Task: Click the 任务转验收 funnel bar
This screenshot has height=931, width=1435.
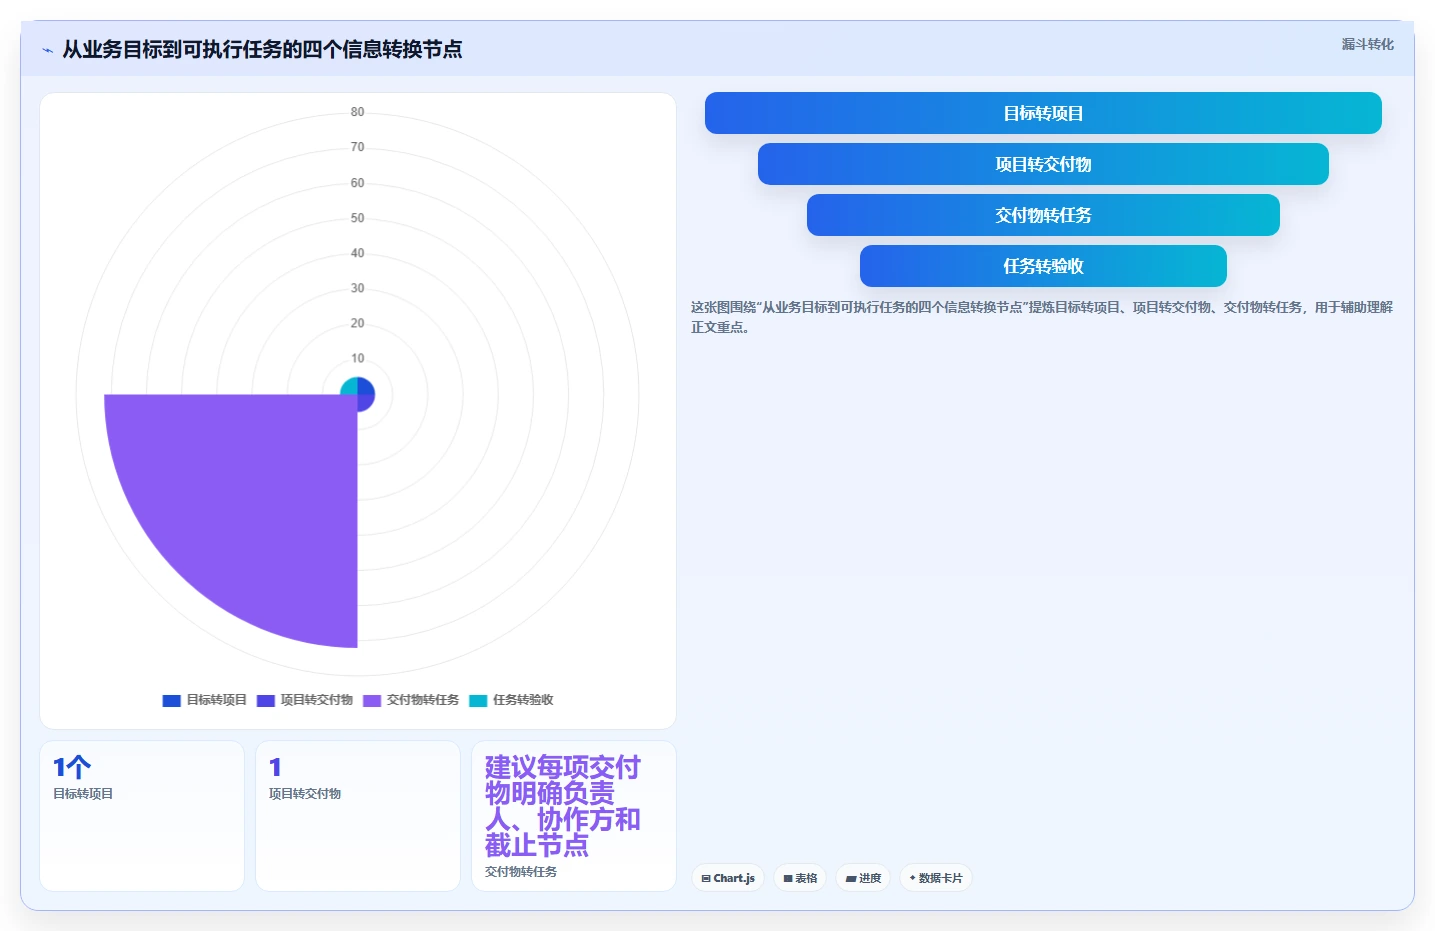Action: pos(1043,266)
